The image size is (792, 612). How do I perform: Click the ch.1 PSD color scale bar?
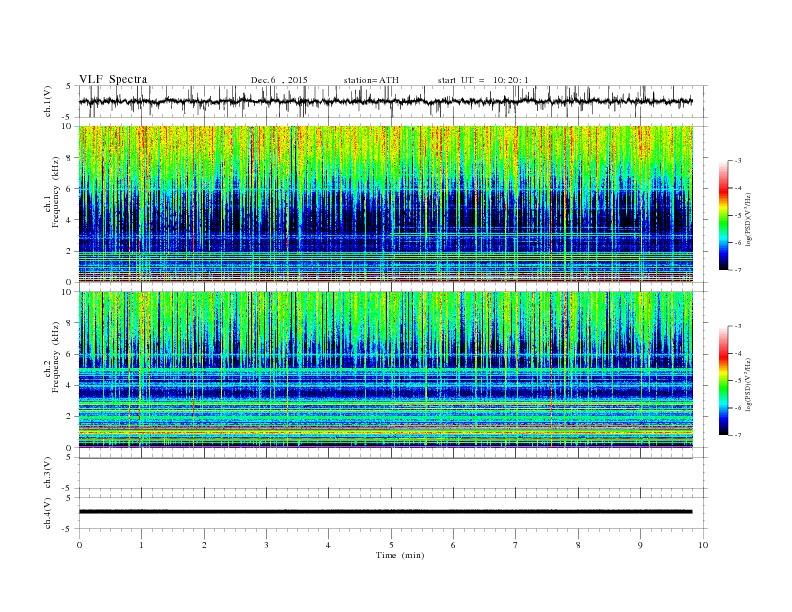click(723, 215)
